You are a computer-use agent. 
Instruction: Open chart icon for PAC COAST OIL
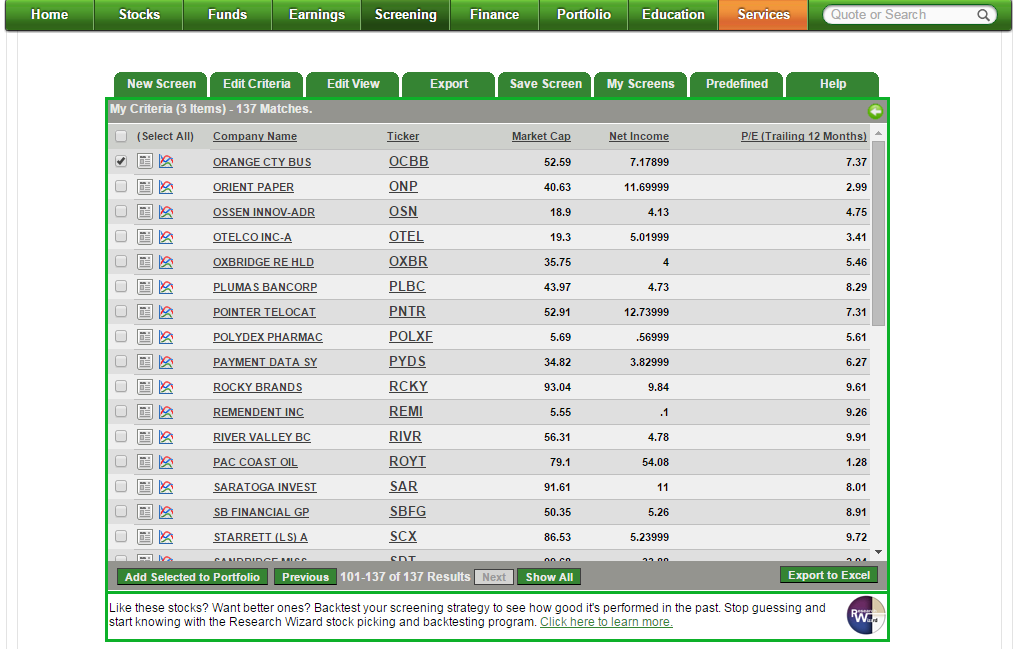click(166, 461)
